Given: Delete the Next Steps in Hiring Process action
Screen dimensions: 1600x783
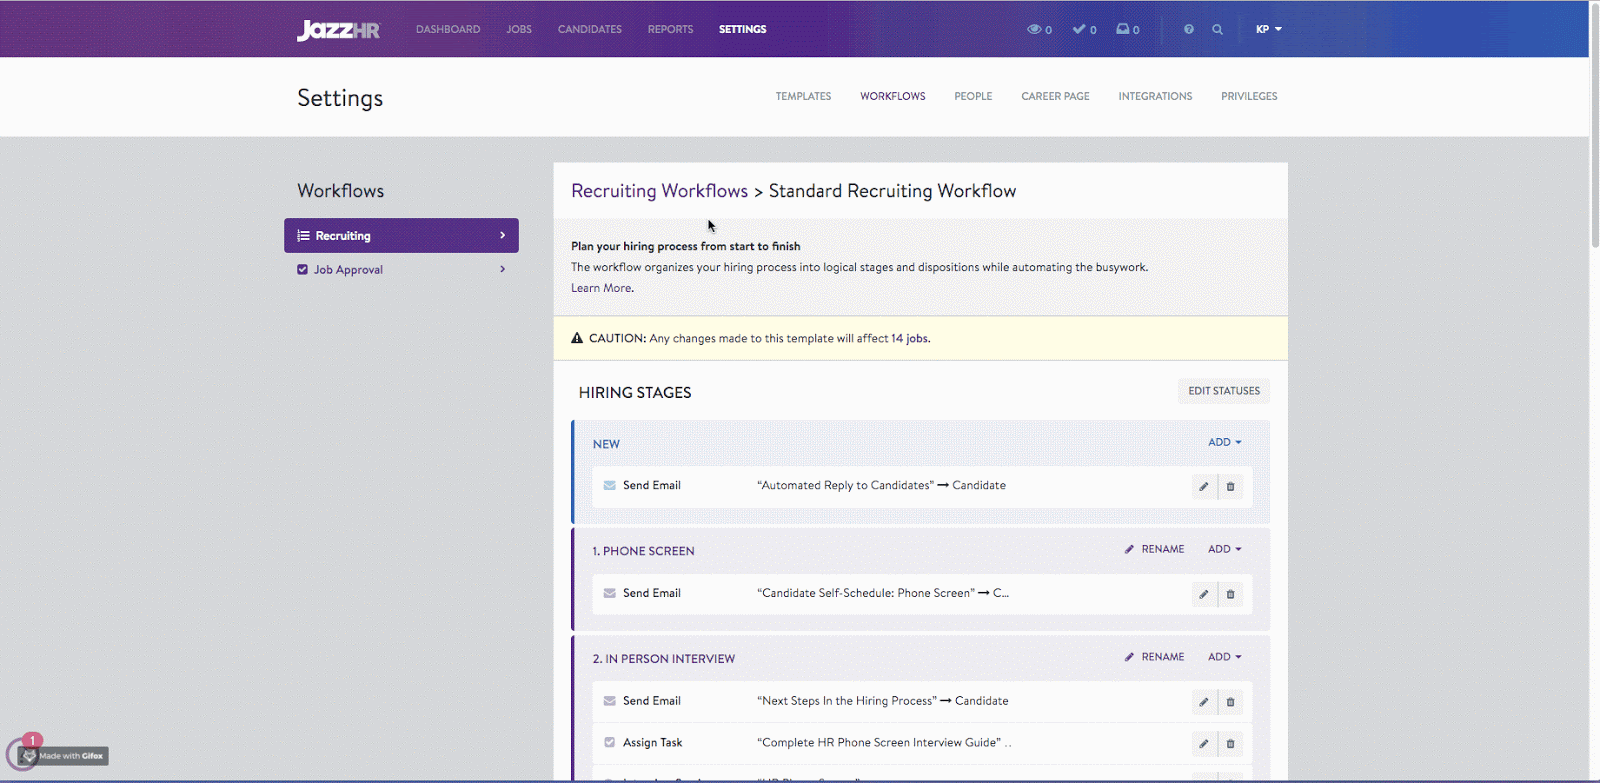Looking at the screenshot, I should click(1231, 702).
